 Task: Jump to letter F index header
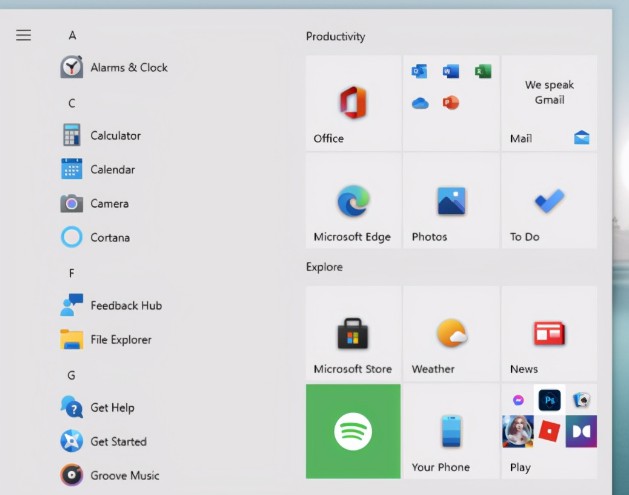72,274
